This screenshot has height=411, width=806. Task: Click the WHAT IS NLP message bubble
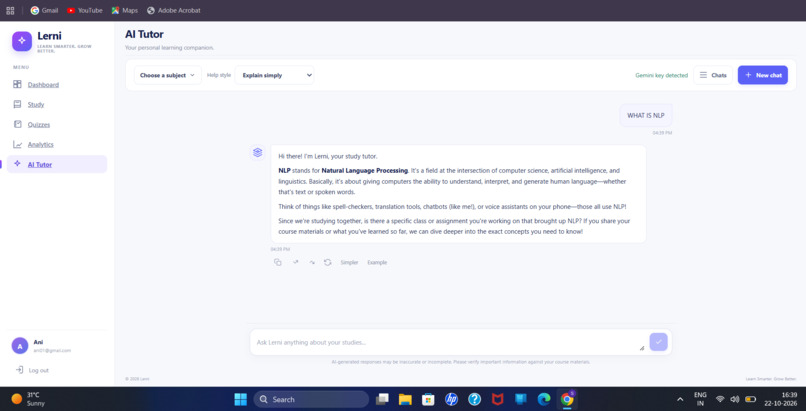(646, 116)
